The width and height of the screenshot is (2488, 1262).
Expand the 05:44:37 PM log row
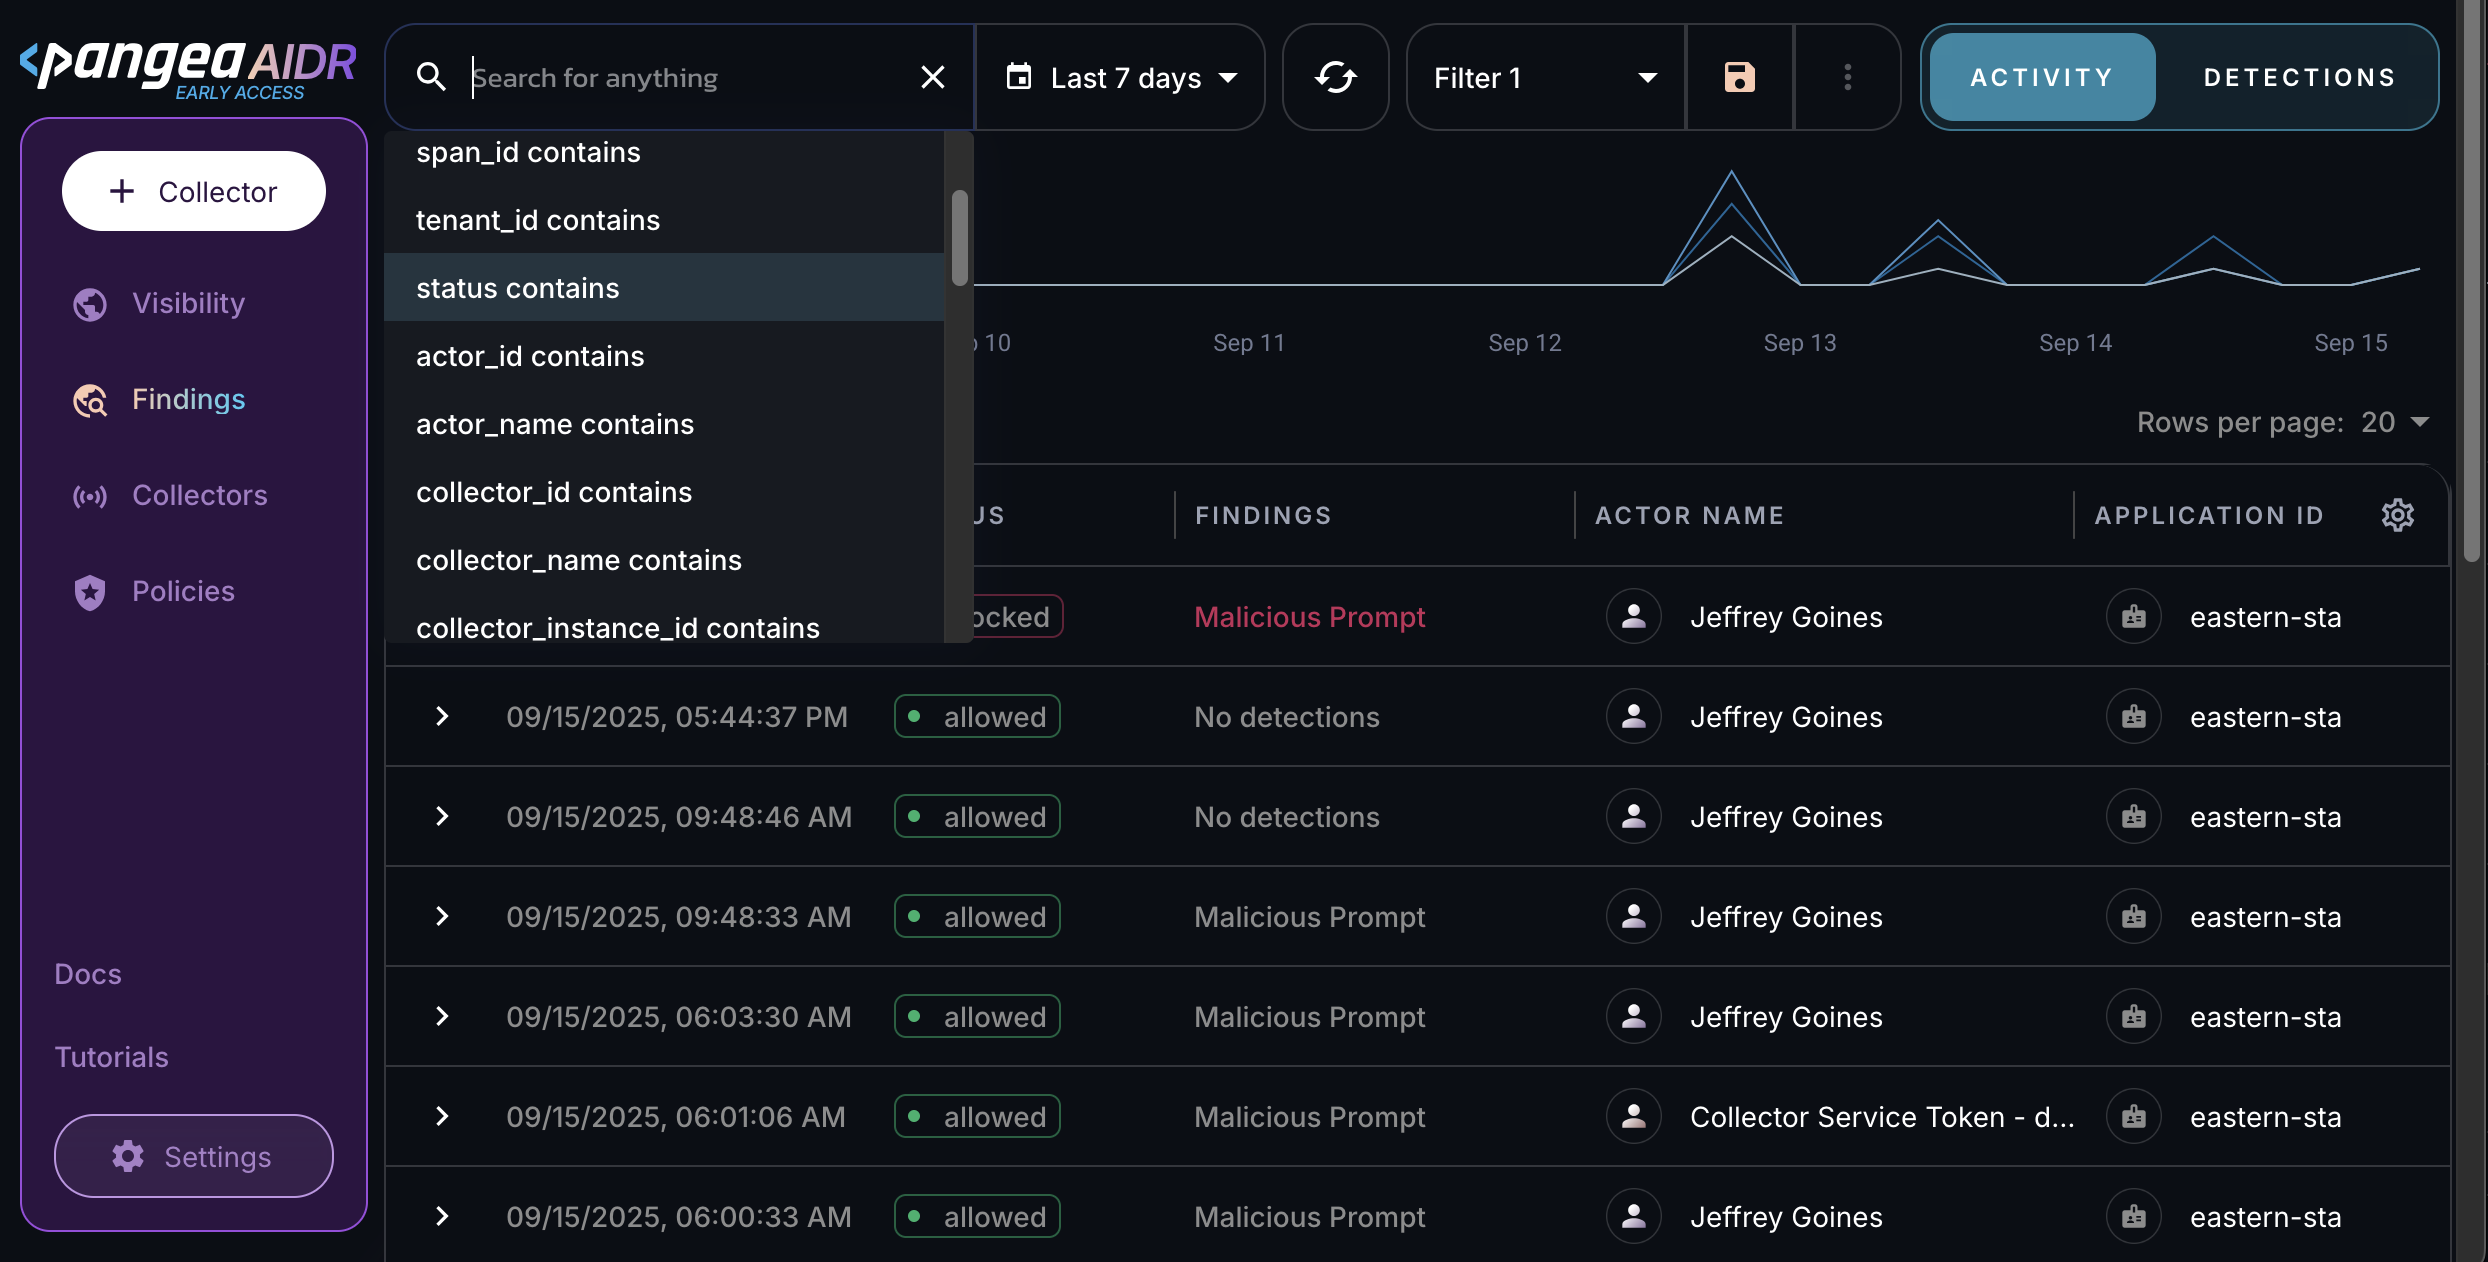coord(442,716)
